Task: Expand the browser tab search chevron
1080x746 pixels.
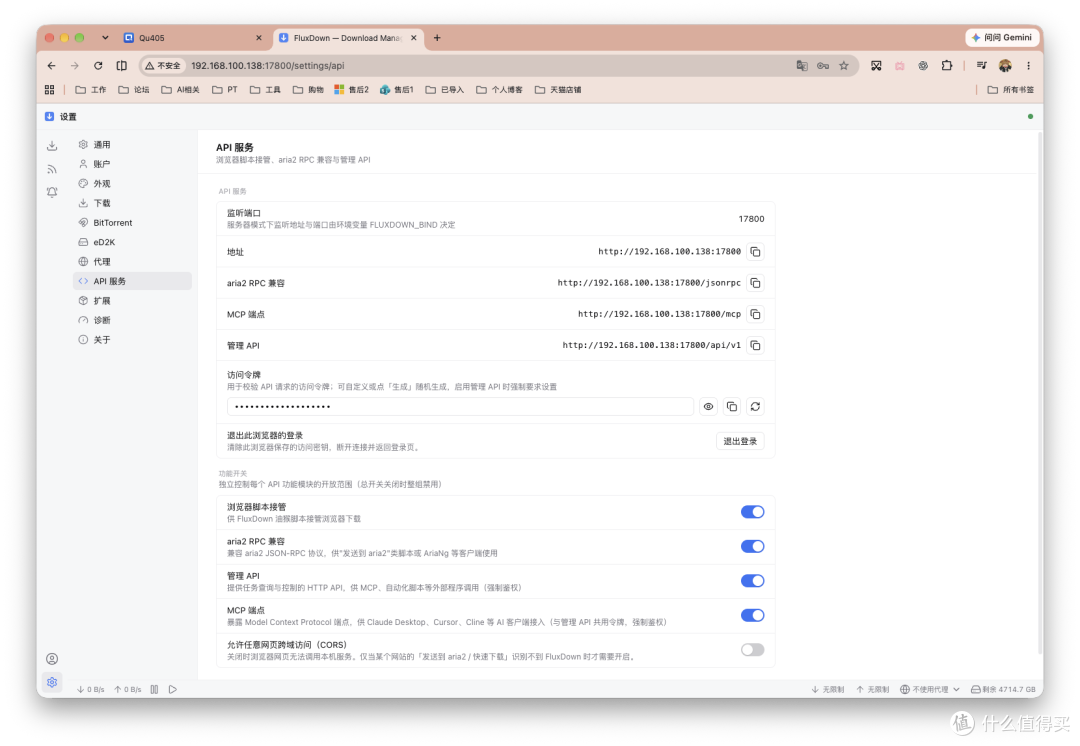Action: point(105,38)
